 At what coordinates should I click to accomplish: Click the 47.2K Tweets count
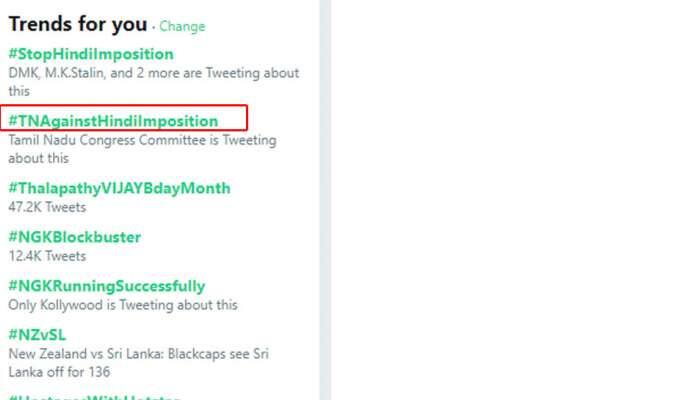pyautogui.click(x=47, y=207)
